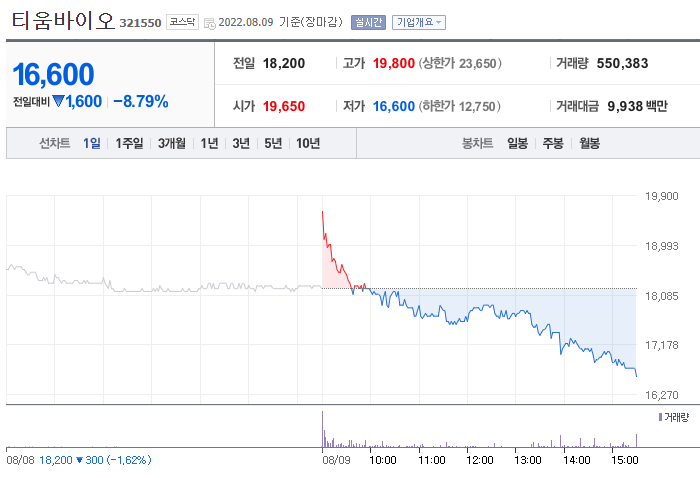Click the 08/08 date axis label
700x478 pixels.
(x=21, y=460)
